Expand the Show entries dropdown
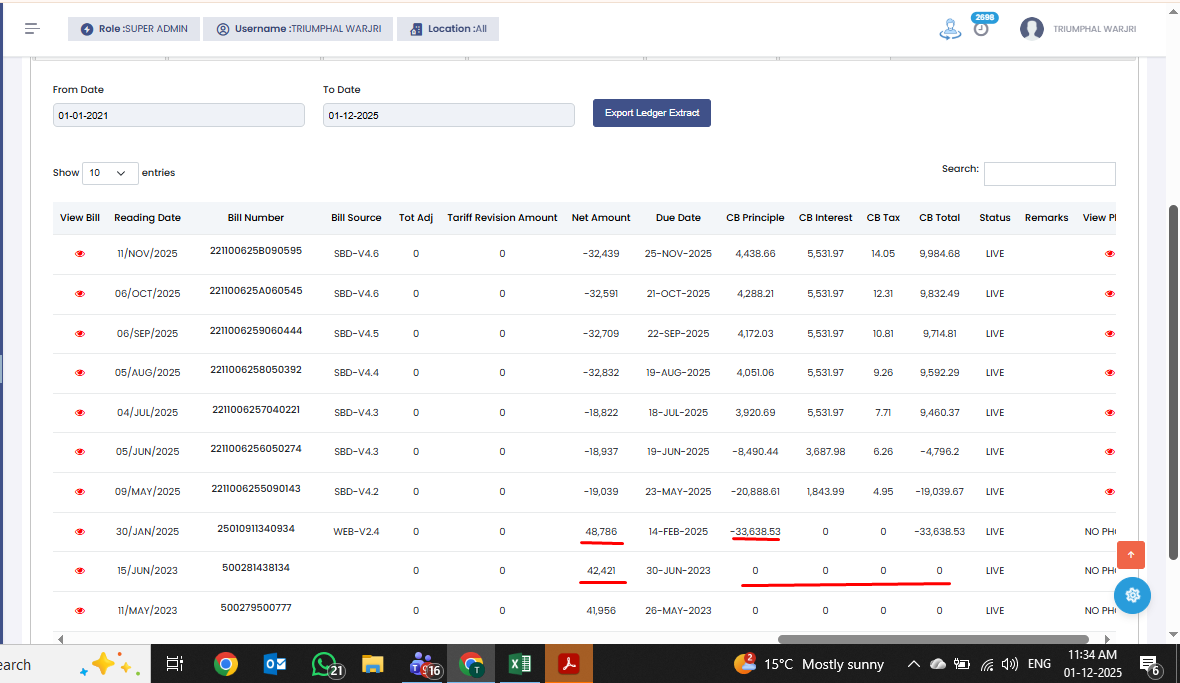 (110, 173)
